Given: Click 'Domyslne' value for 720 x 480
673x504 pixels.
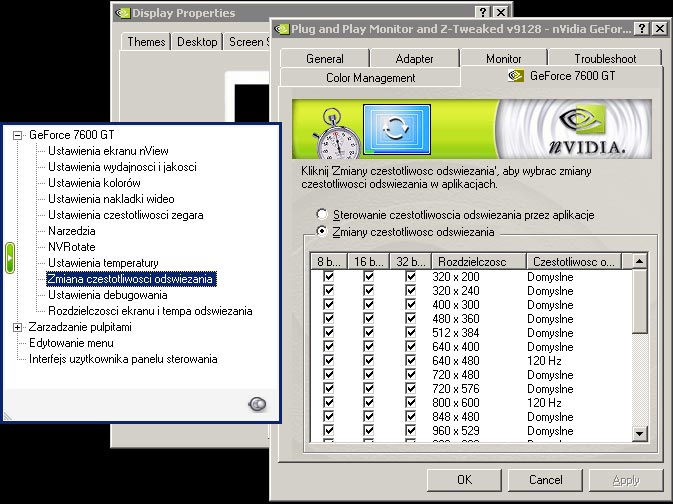Looking at the screenshot, I should (x=550, y=375).
